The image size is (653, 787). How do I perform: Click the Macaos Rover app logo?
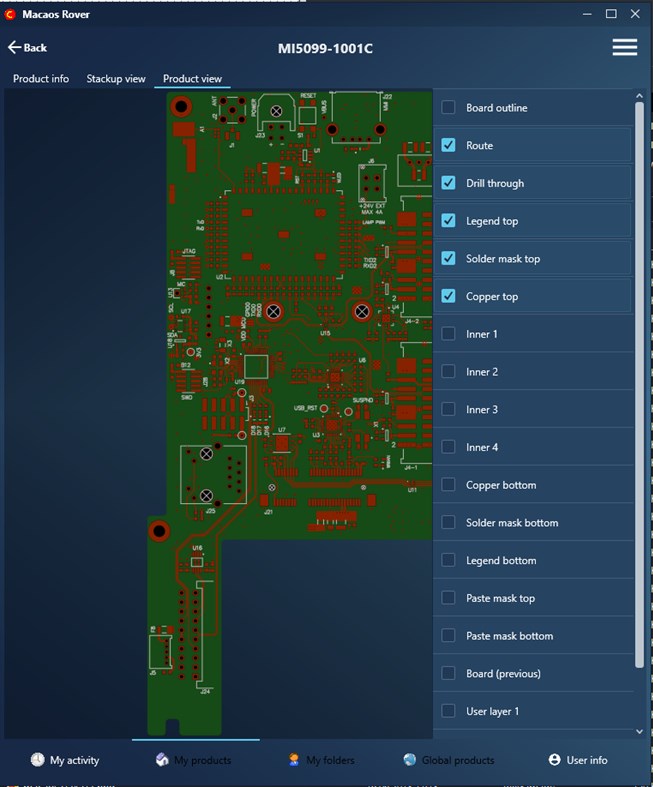(10, 15)
